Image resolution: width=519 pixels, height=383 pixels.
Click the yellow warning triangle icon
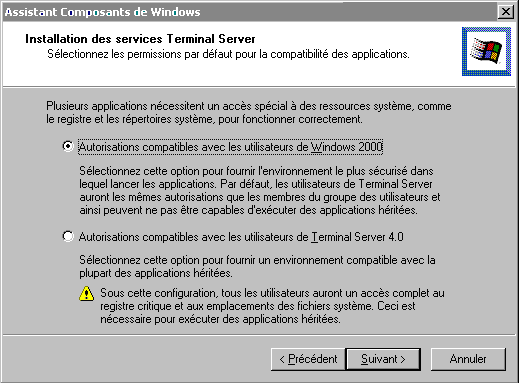tap(87, 293)
